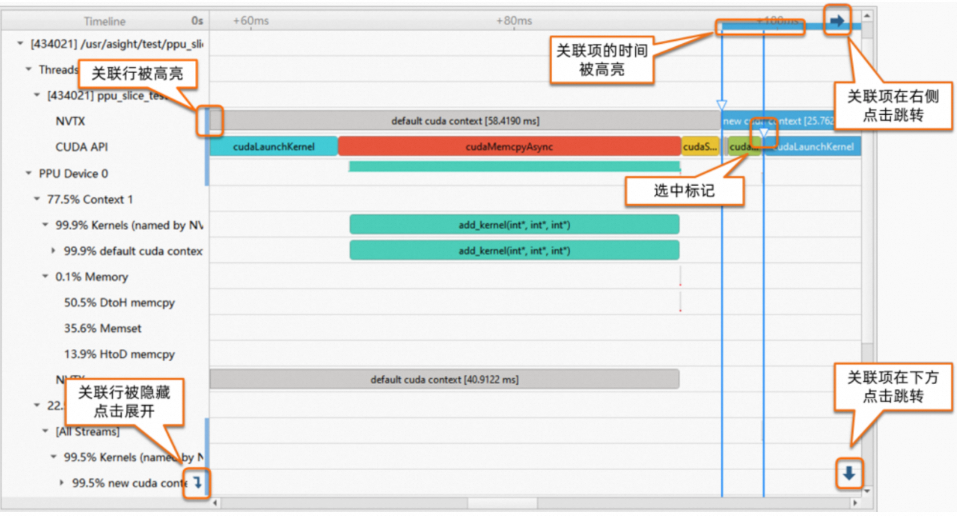Select the 35.6% Memset row
The image size is (957, 516).
coord(103,329)
